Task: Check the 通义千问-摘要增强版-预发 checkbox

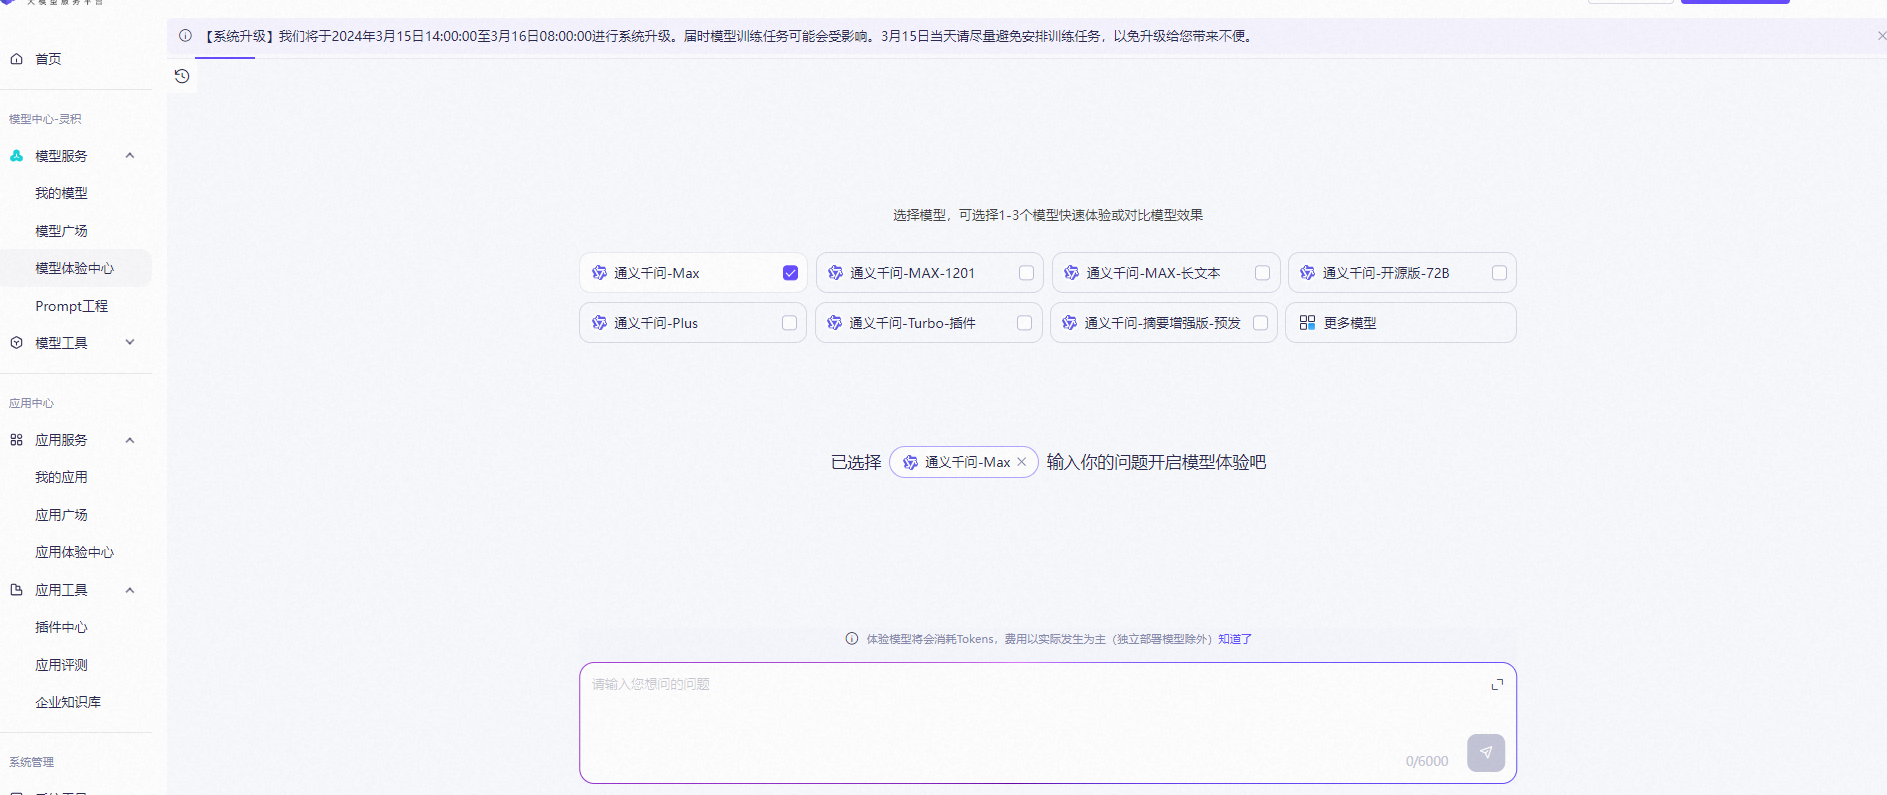Action: point(1261,323)
